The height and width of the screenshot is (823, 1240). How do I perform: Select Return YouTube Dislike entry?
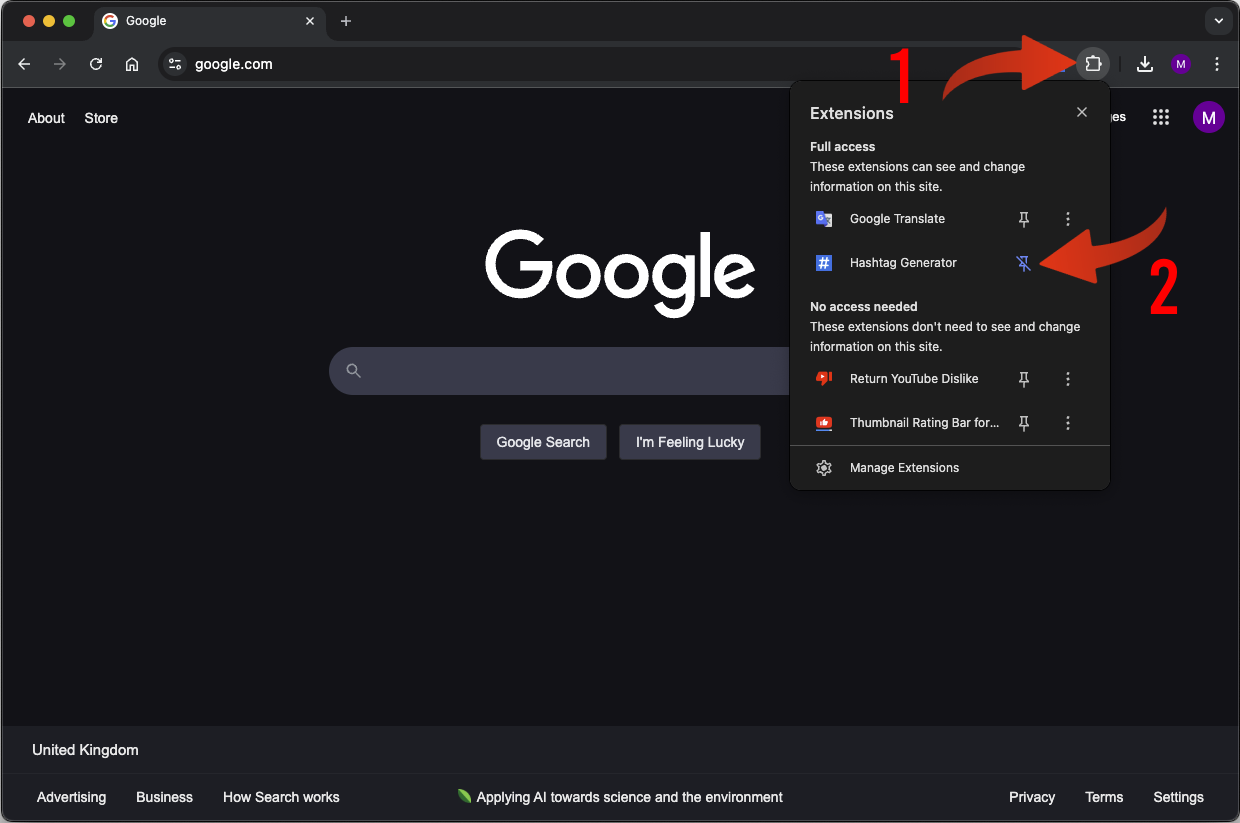click(914, 379)
